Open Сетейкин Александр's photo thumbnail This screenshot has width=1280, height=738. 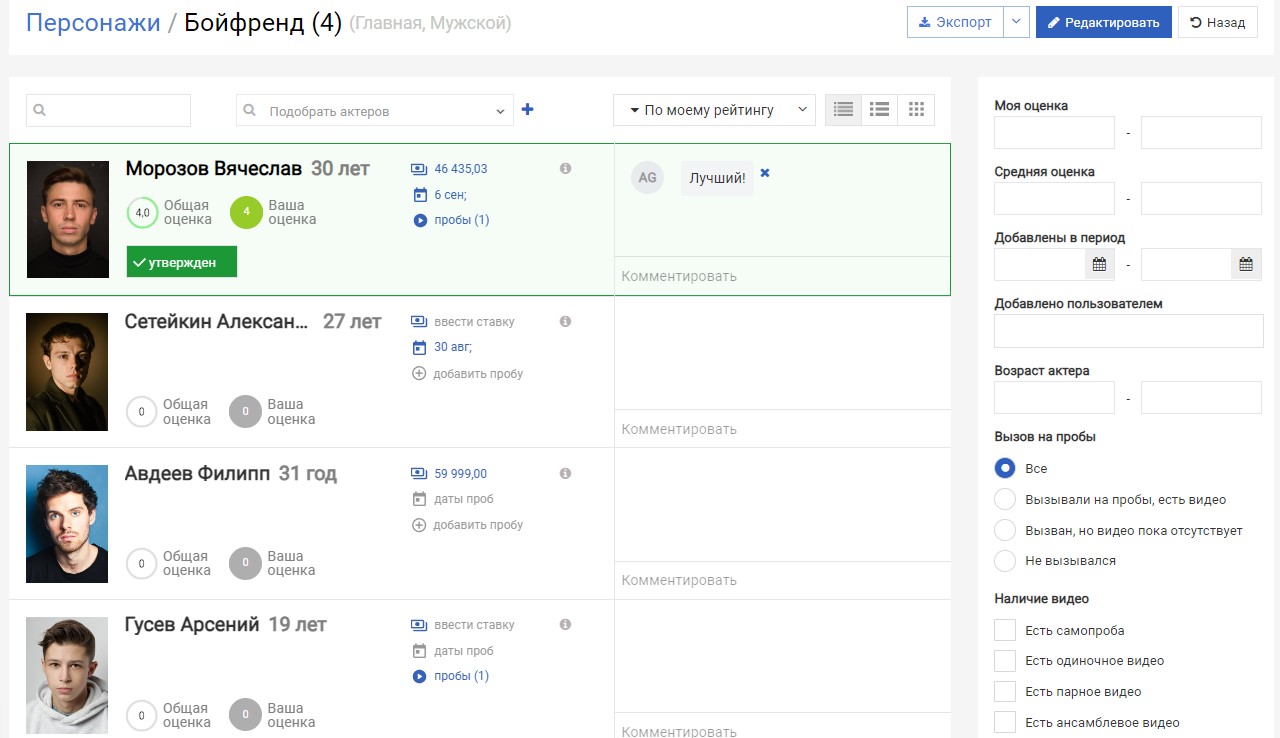[67, 372]
